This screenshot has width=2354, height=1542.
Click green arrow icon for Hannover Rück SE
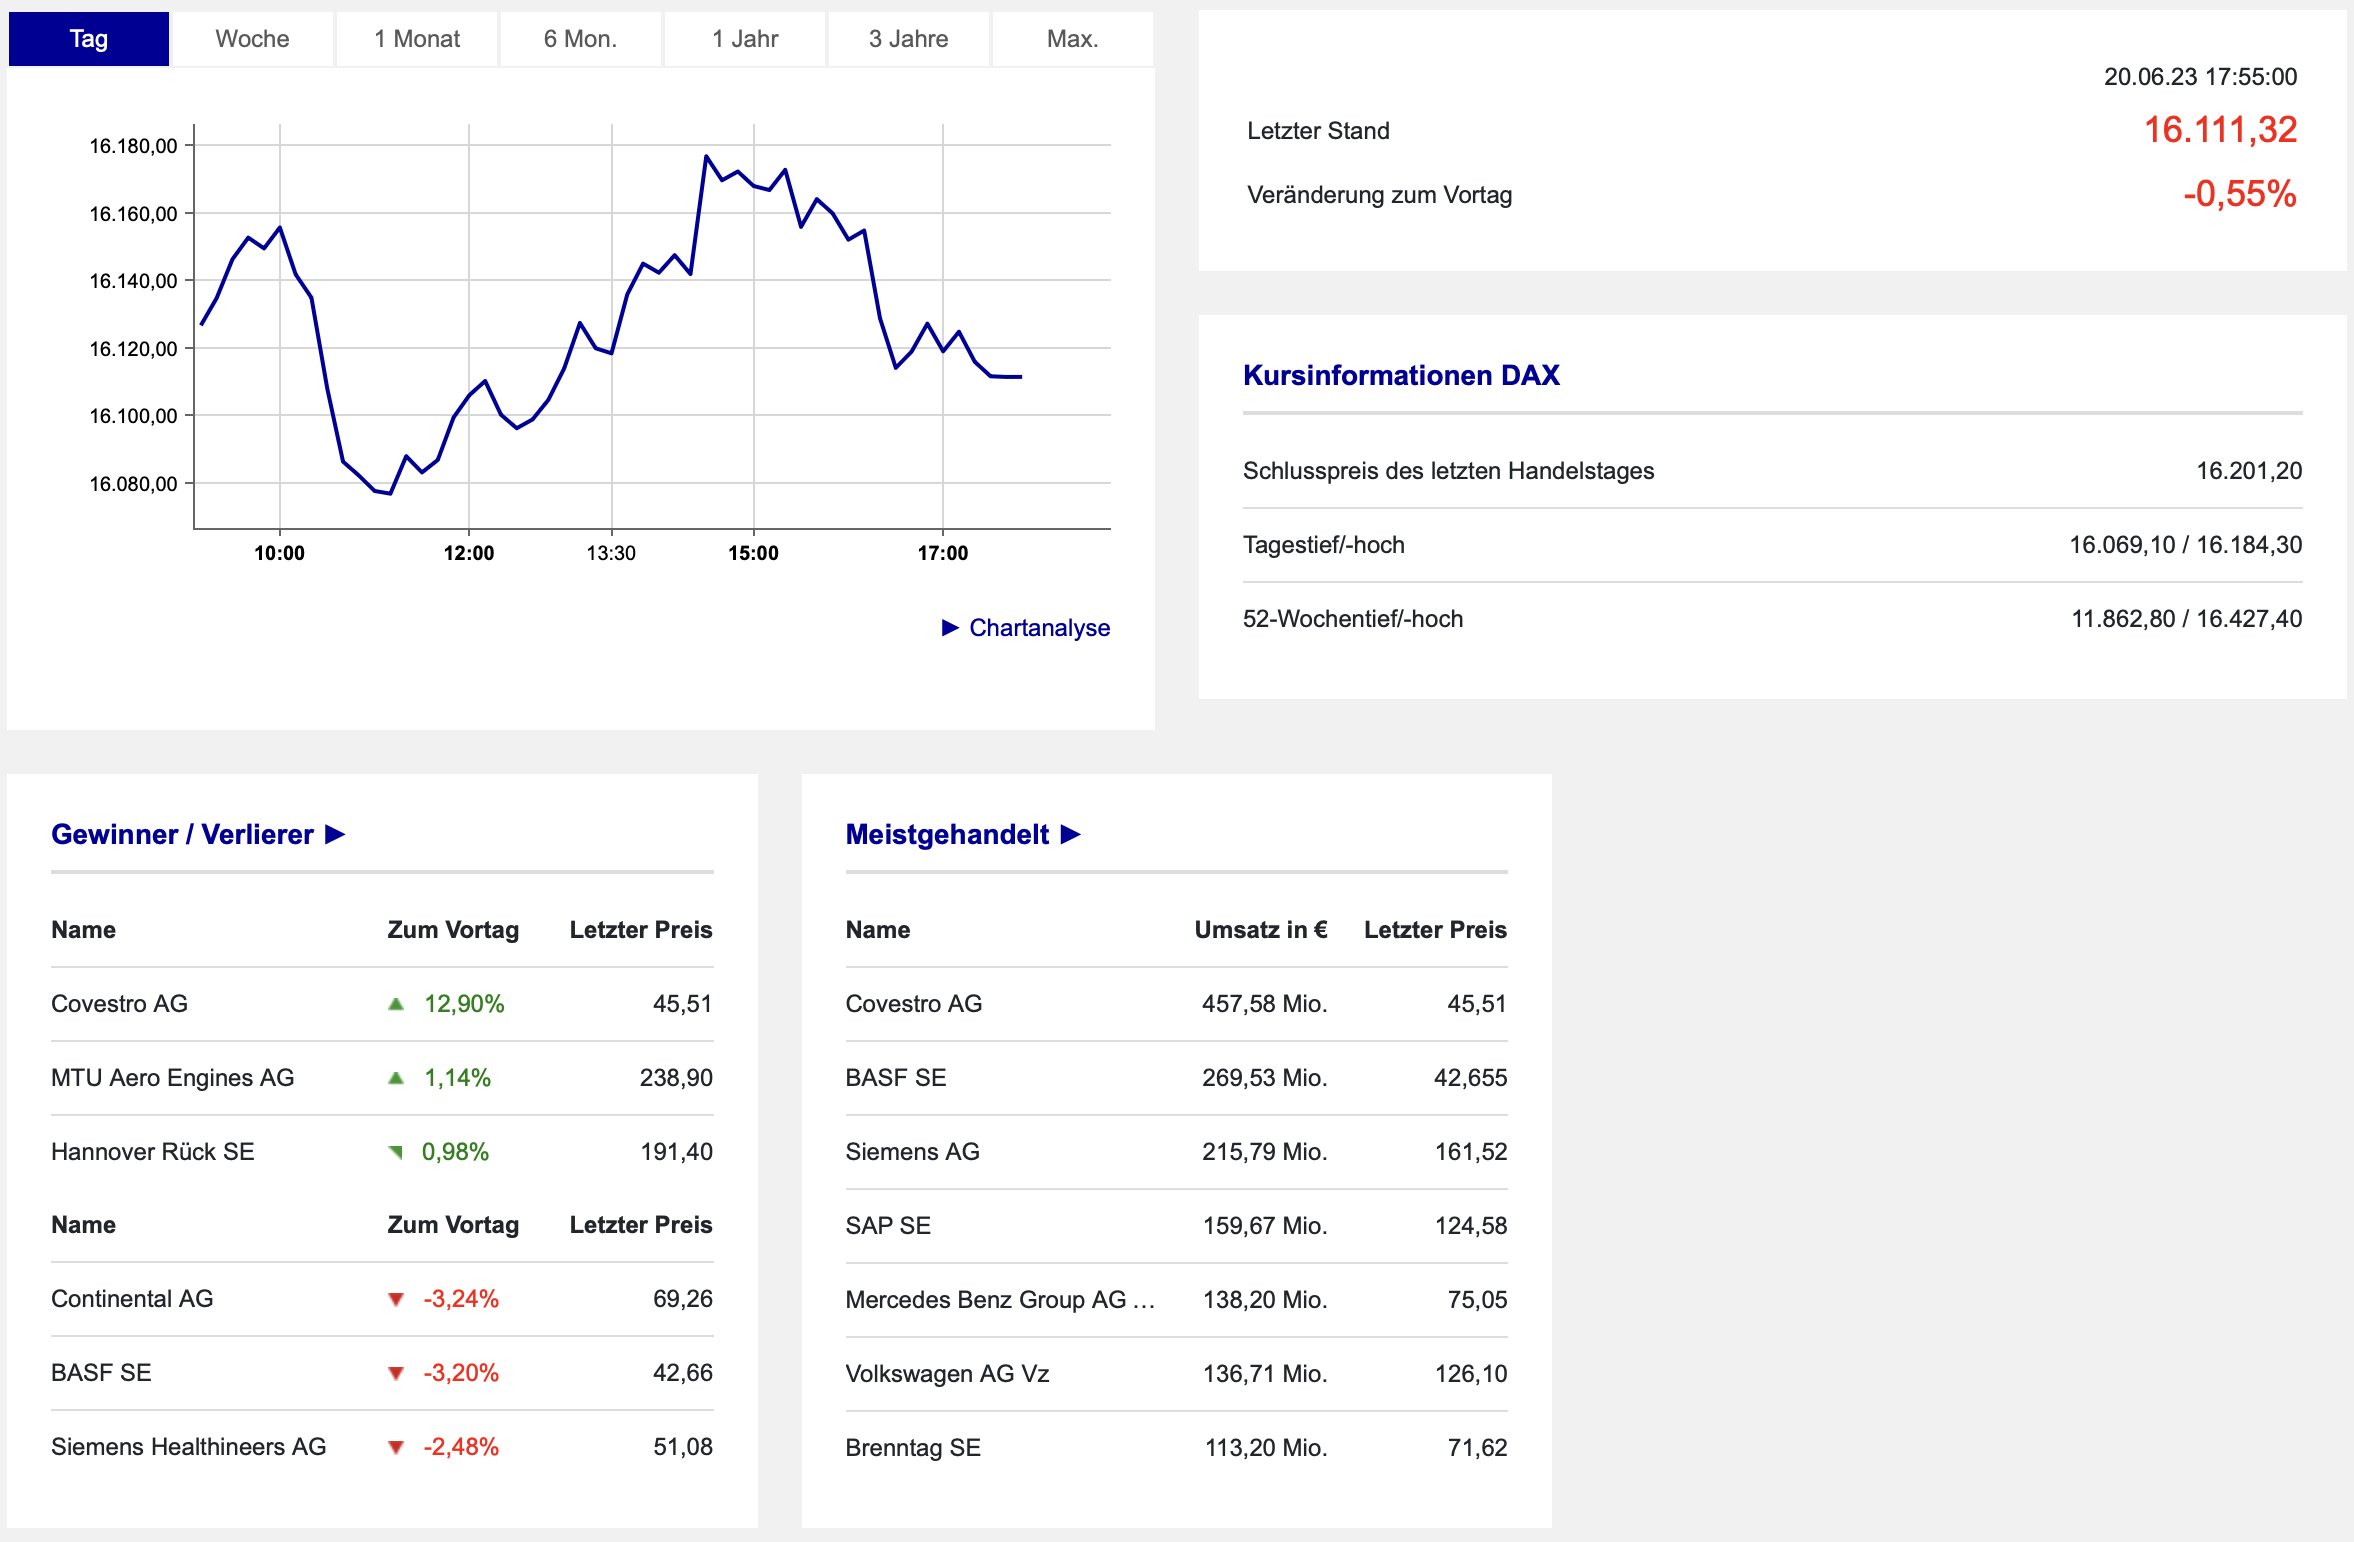(x=396, y=1152)
